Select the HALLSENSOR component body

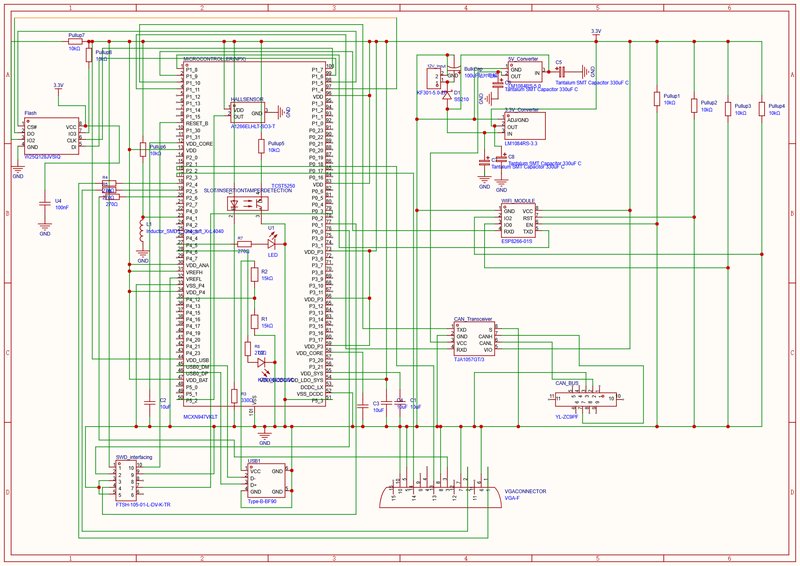pyautogui.click(x=247, y=113)
